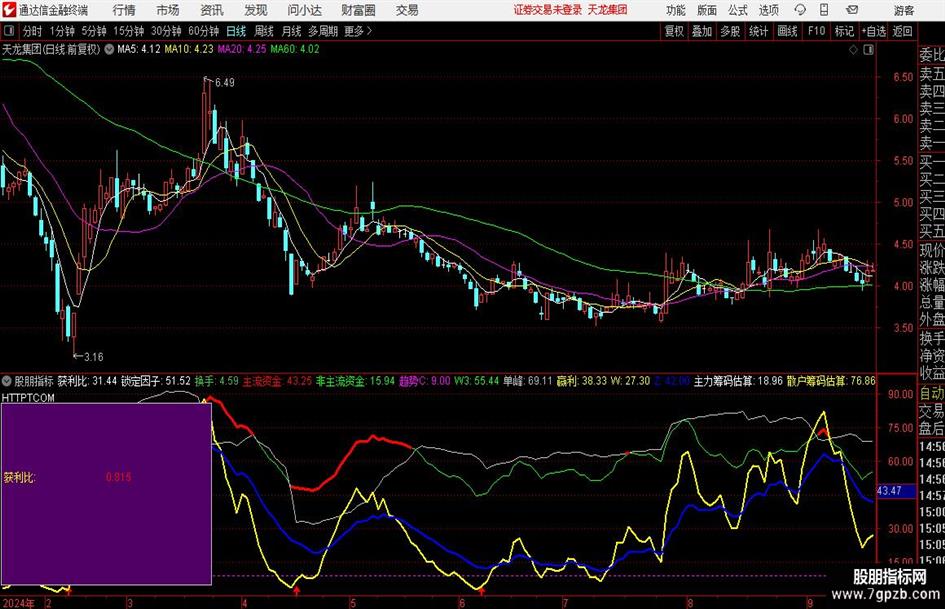Open main chart indicator dropdown arrow

pyautogui.click(x=109, y=49)
